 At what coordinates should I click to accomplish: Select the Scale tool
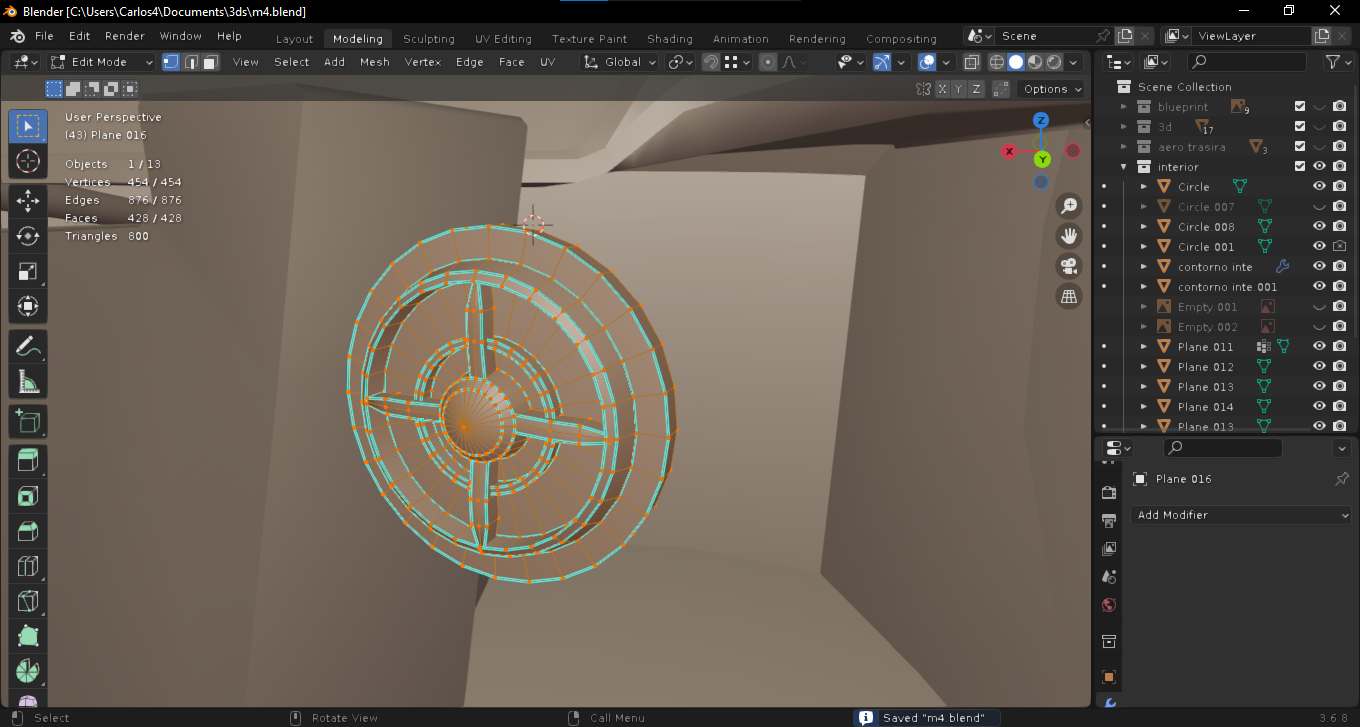tap(28, 272)
